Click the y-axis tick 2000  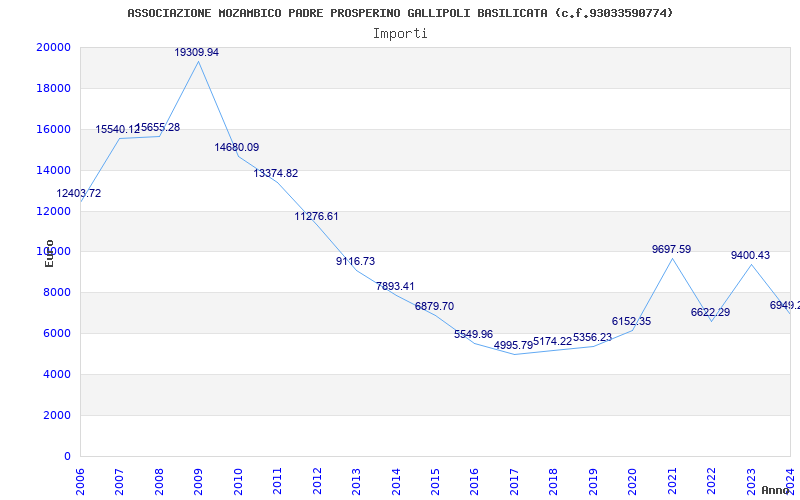pyautogui.click(x=57, y=415)
